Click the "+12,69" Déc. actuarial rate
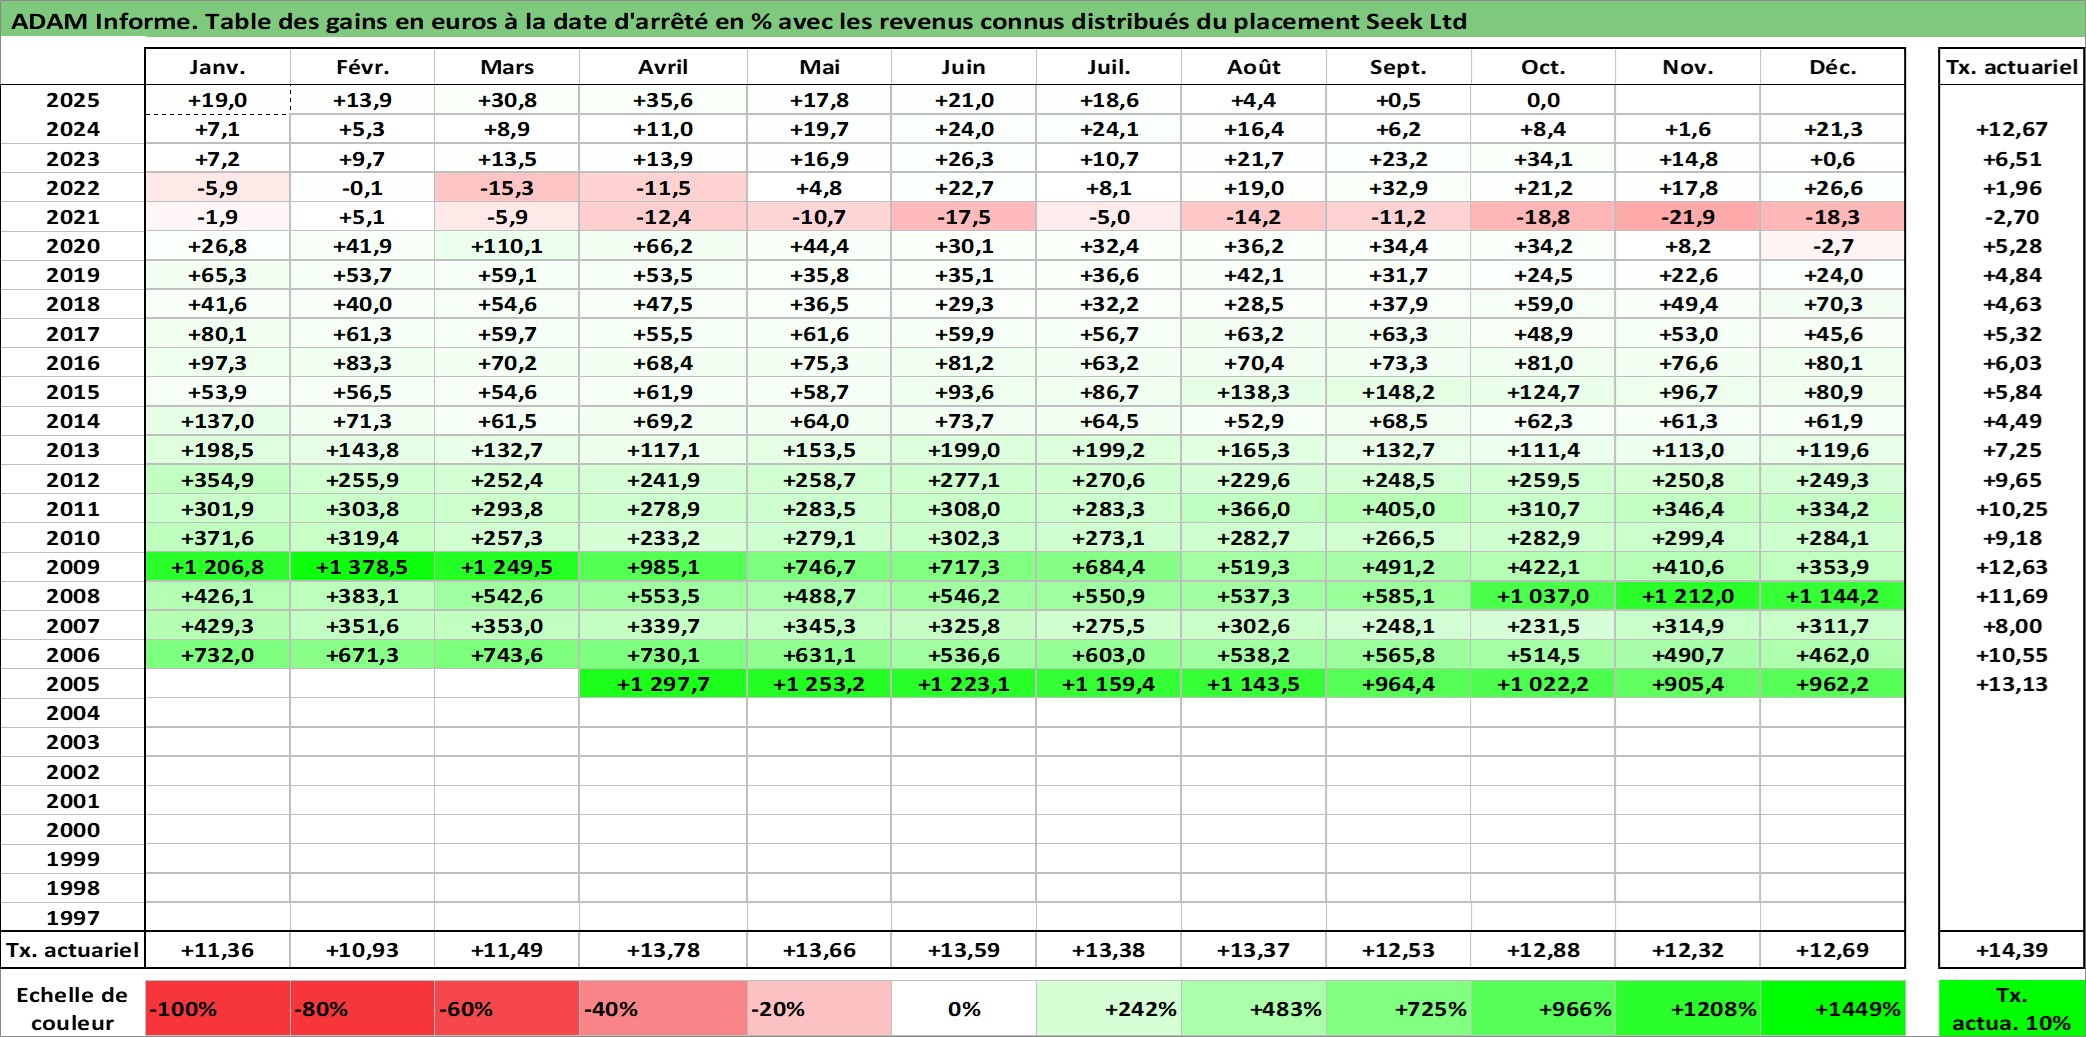This screenshot has width=2086, height=1037. coord(1833,950)
